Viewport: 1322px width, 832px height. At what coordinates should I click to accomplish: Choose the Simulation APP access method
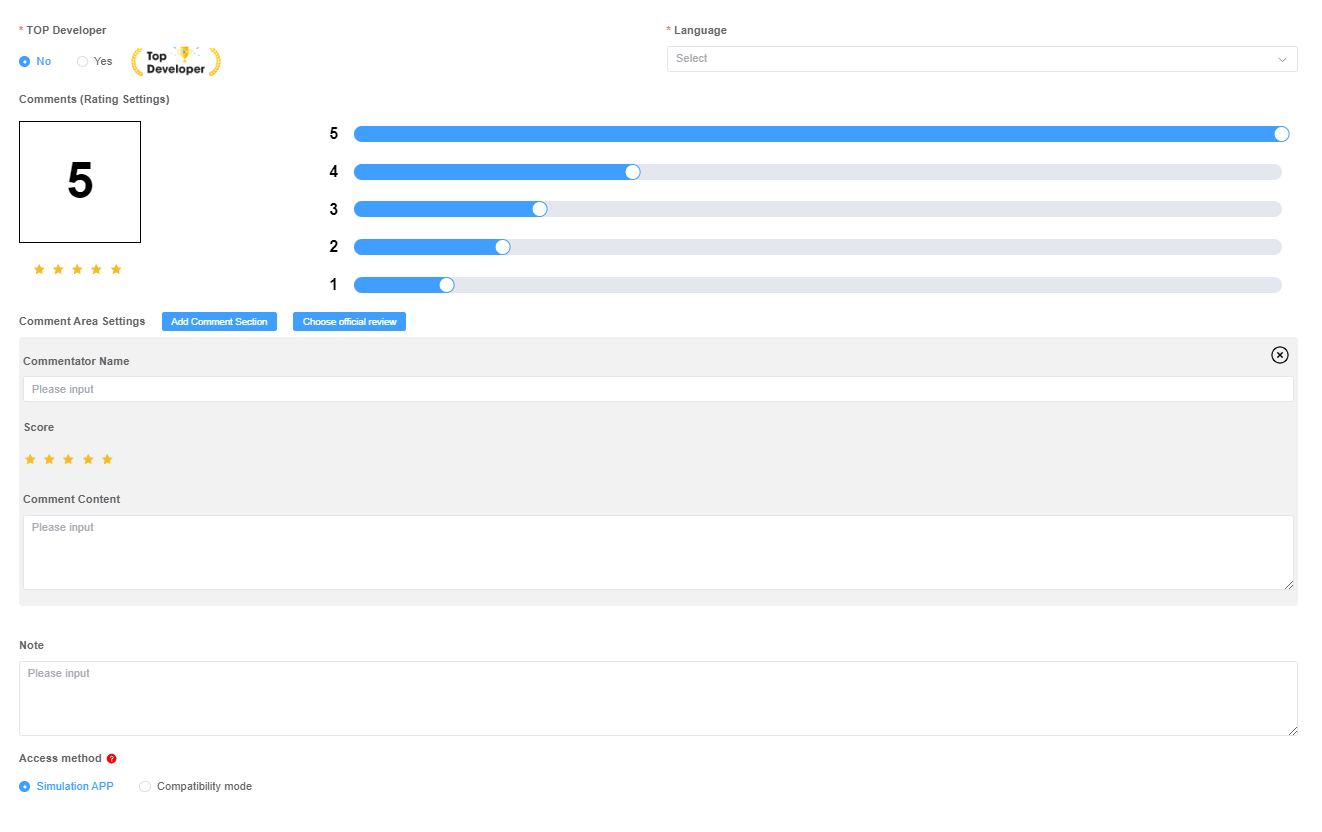pyautogui.click(x=66, y=786)
